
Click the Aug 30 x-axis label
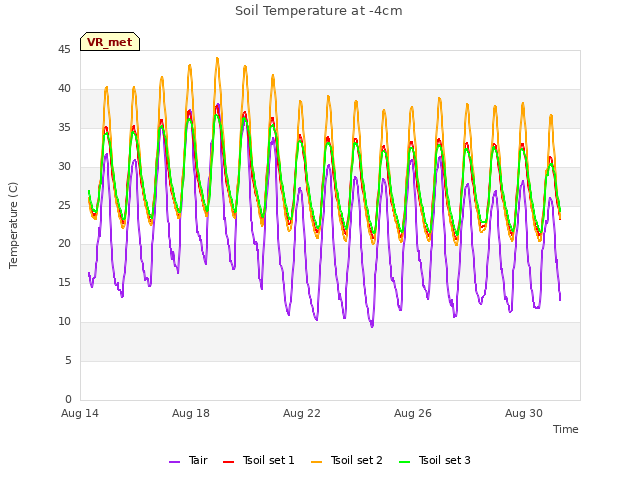tap(524, 413)
